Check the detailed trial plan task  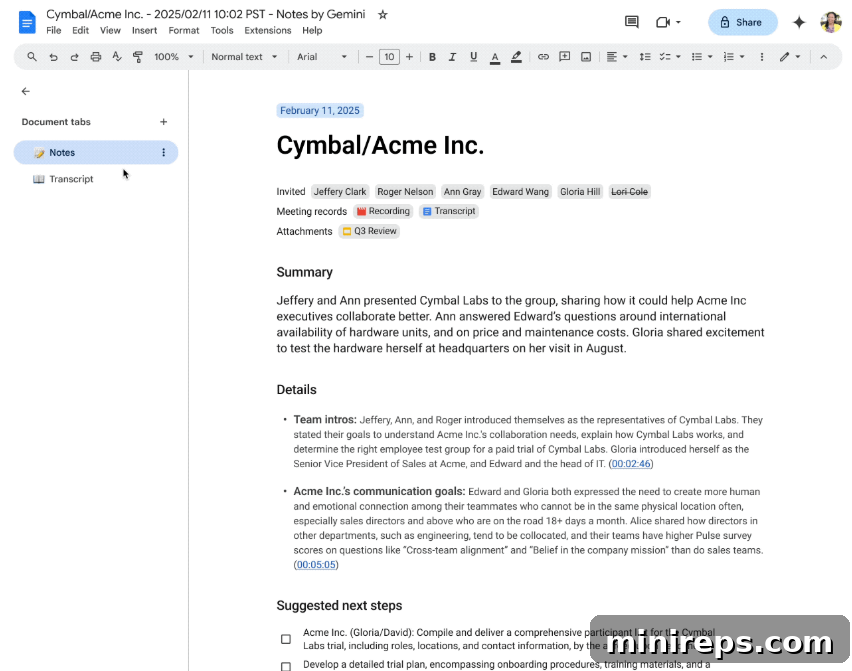286,666
